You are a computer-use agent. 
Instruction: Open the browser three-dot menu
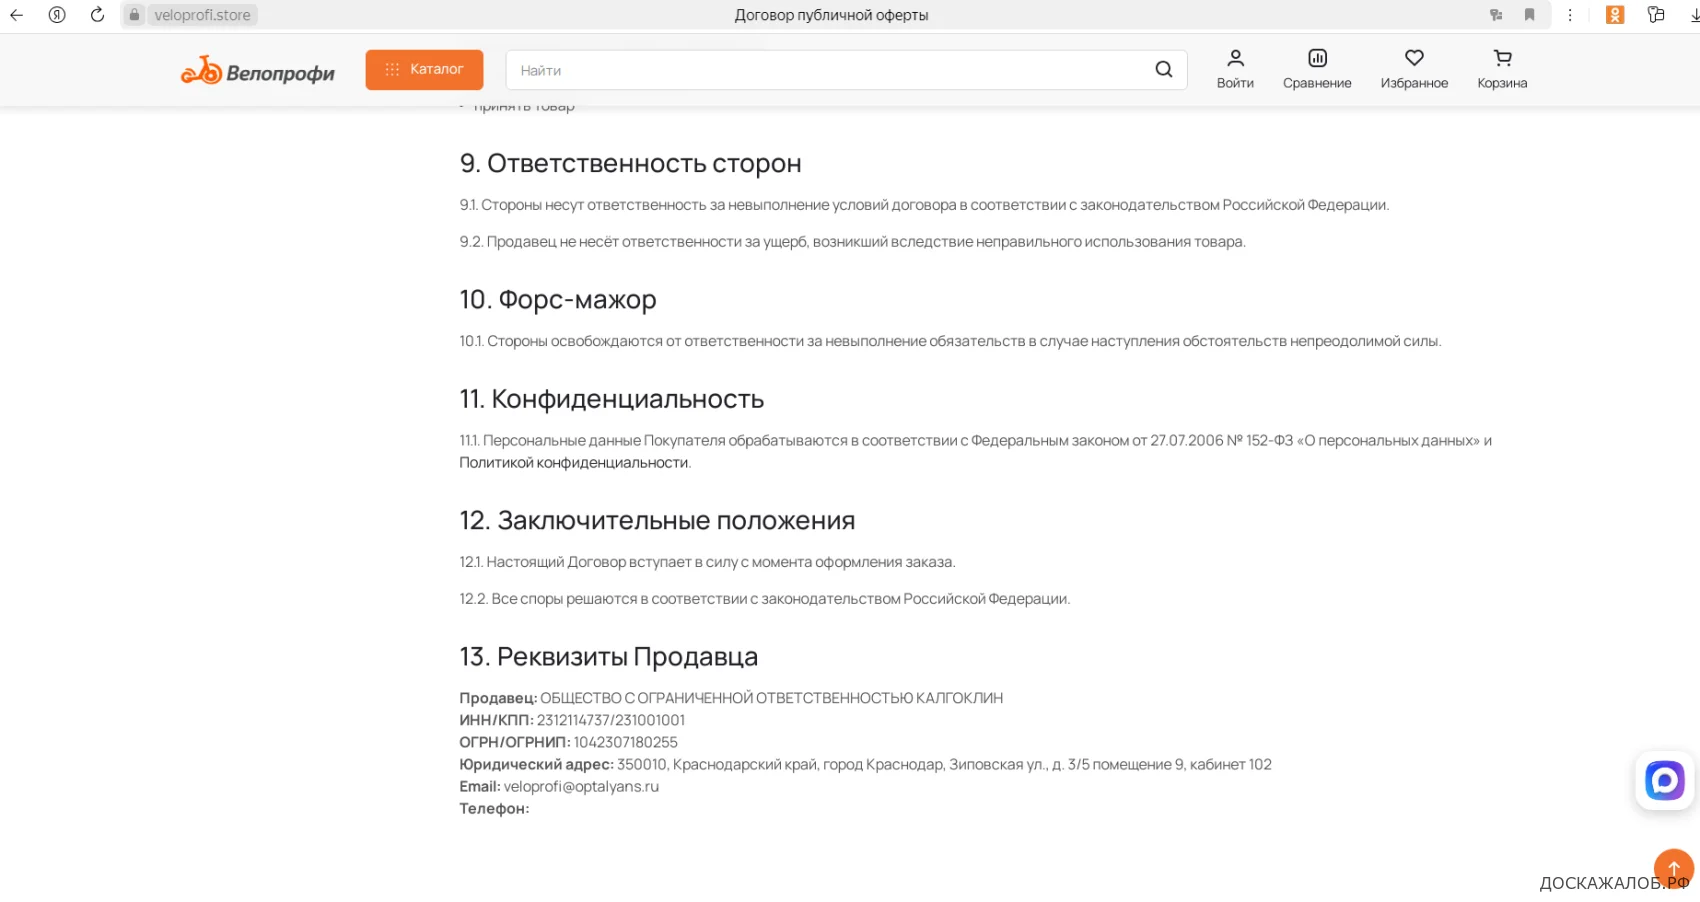1570,15
